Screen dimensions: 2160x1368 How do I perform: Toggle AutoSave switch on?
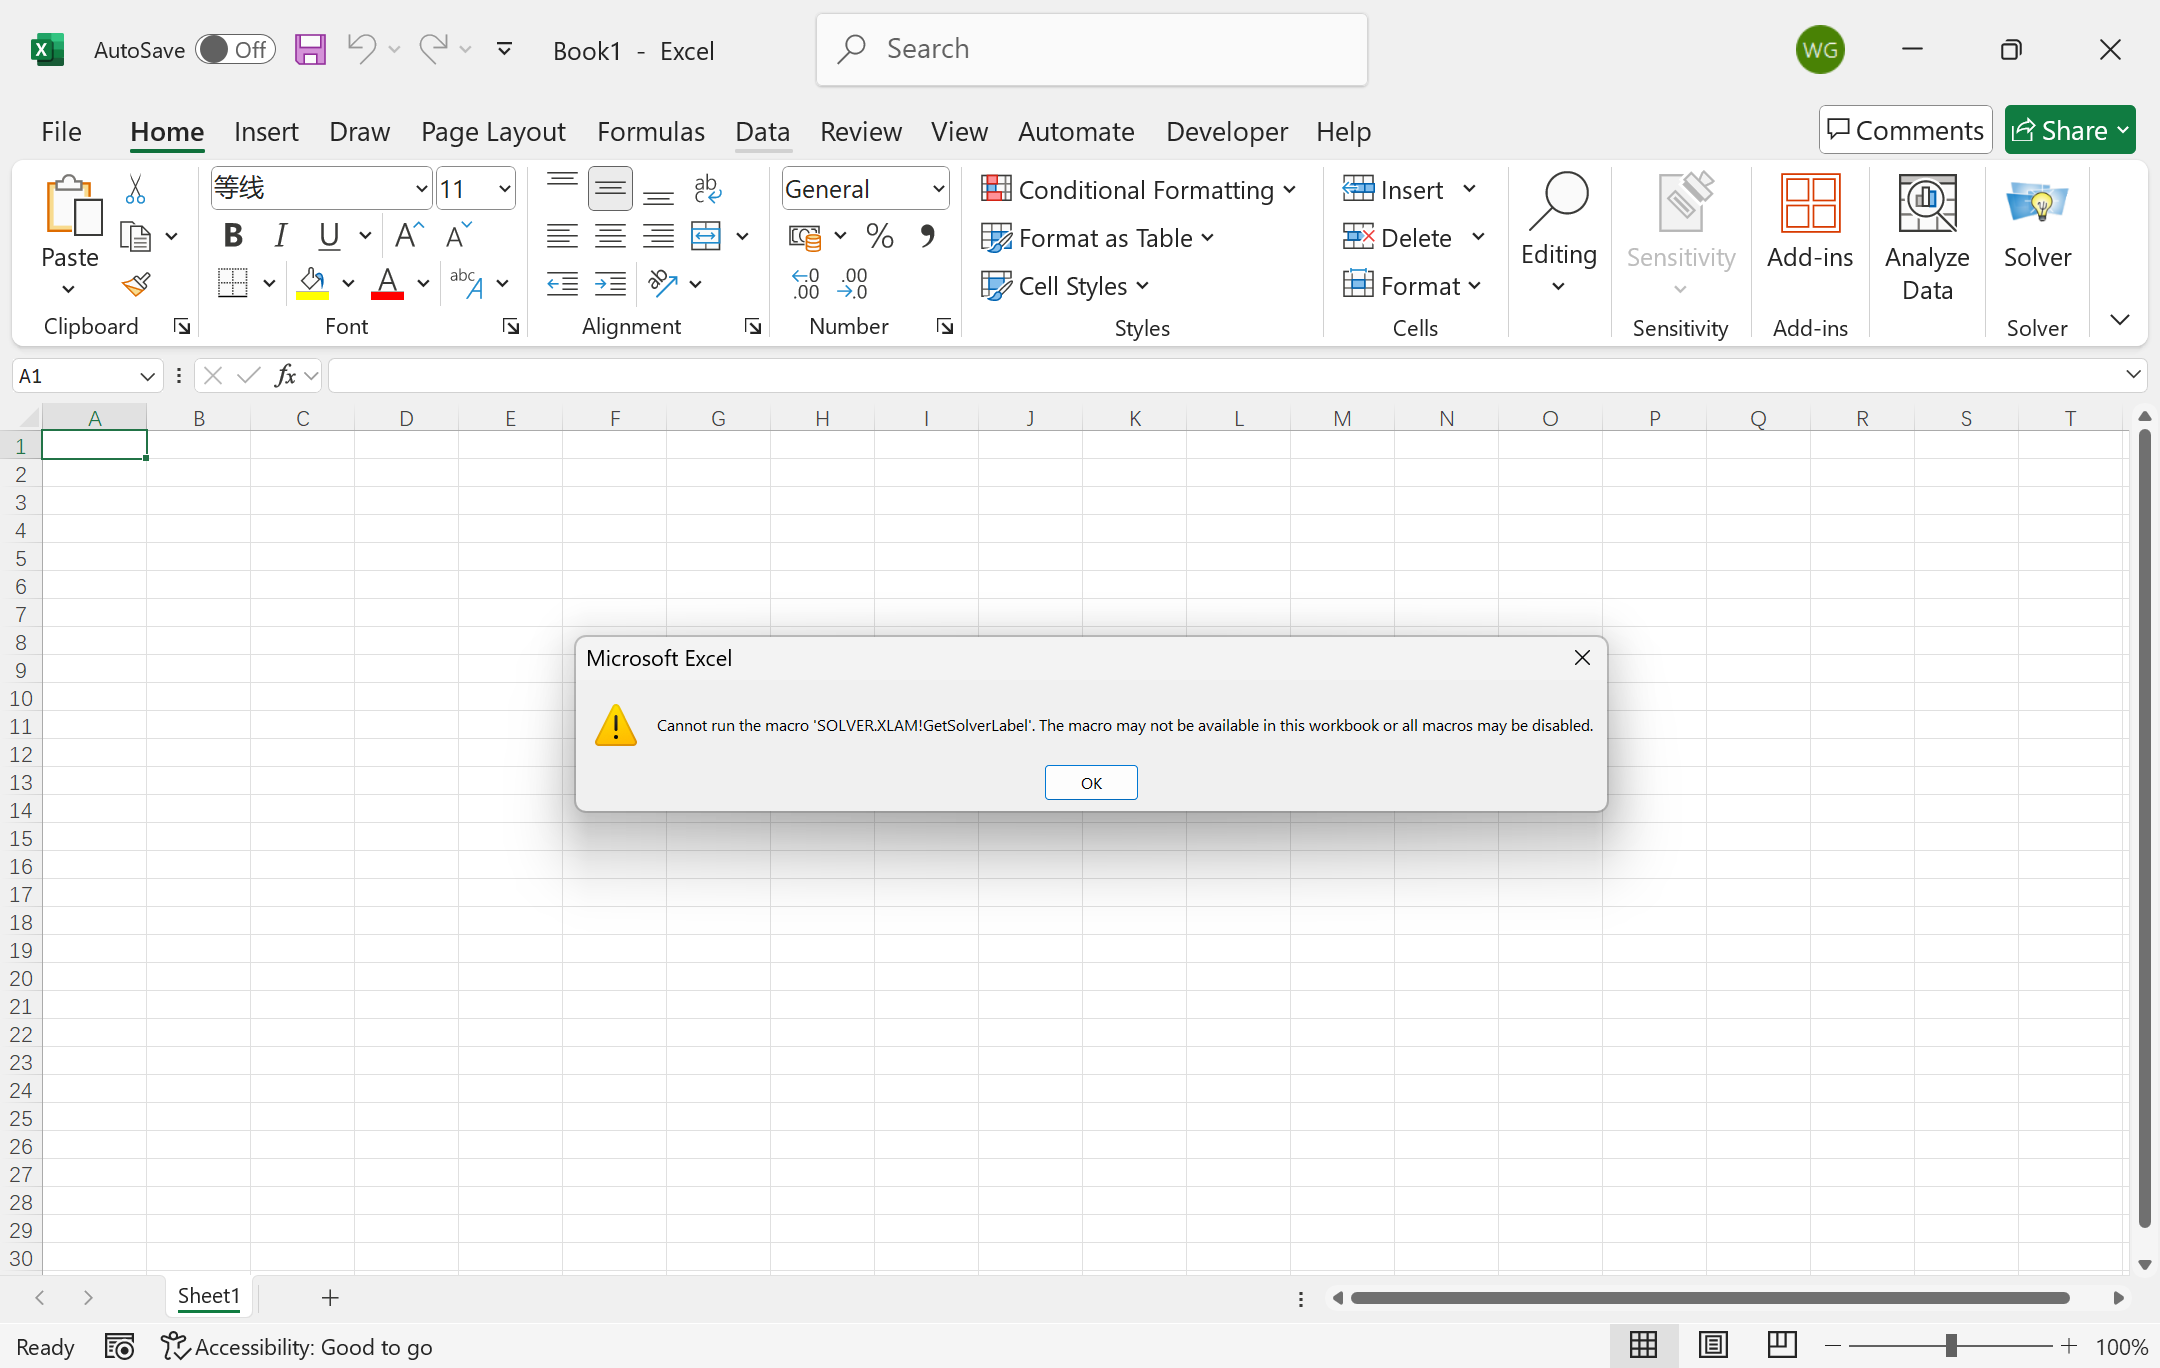click(x=235, y=49)
